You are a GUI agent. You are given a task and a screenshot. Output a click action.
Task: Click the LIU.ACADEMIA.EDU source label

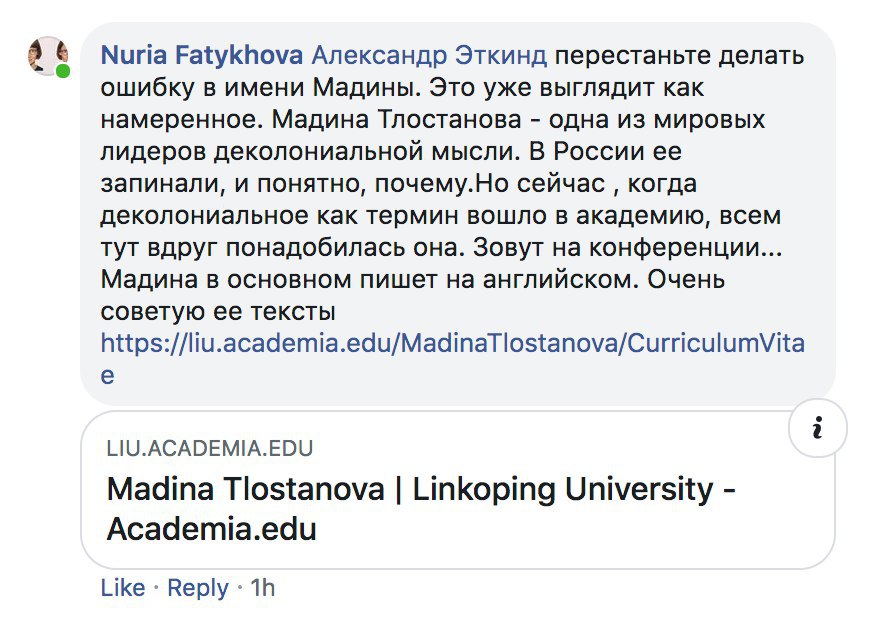click(210, 449)
